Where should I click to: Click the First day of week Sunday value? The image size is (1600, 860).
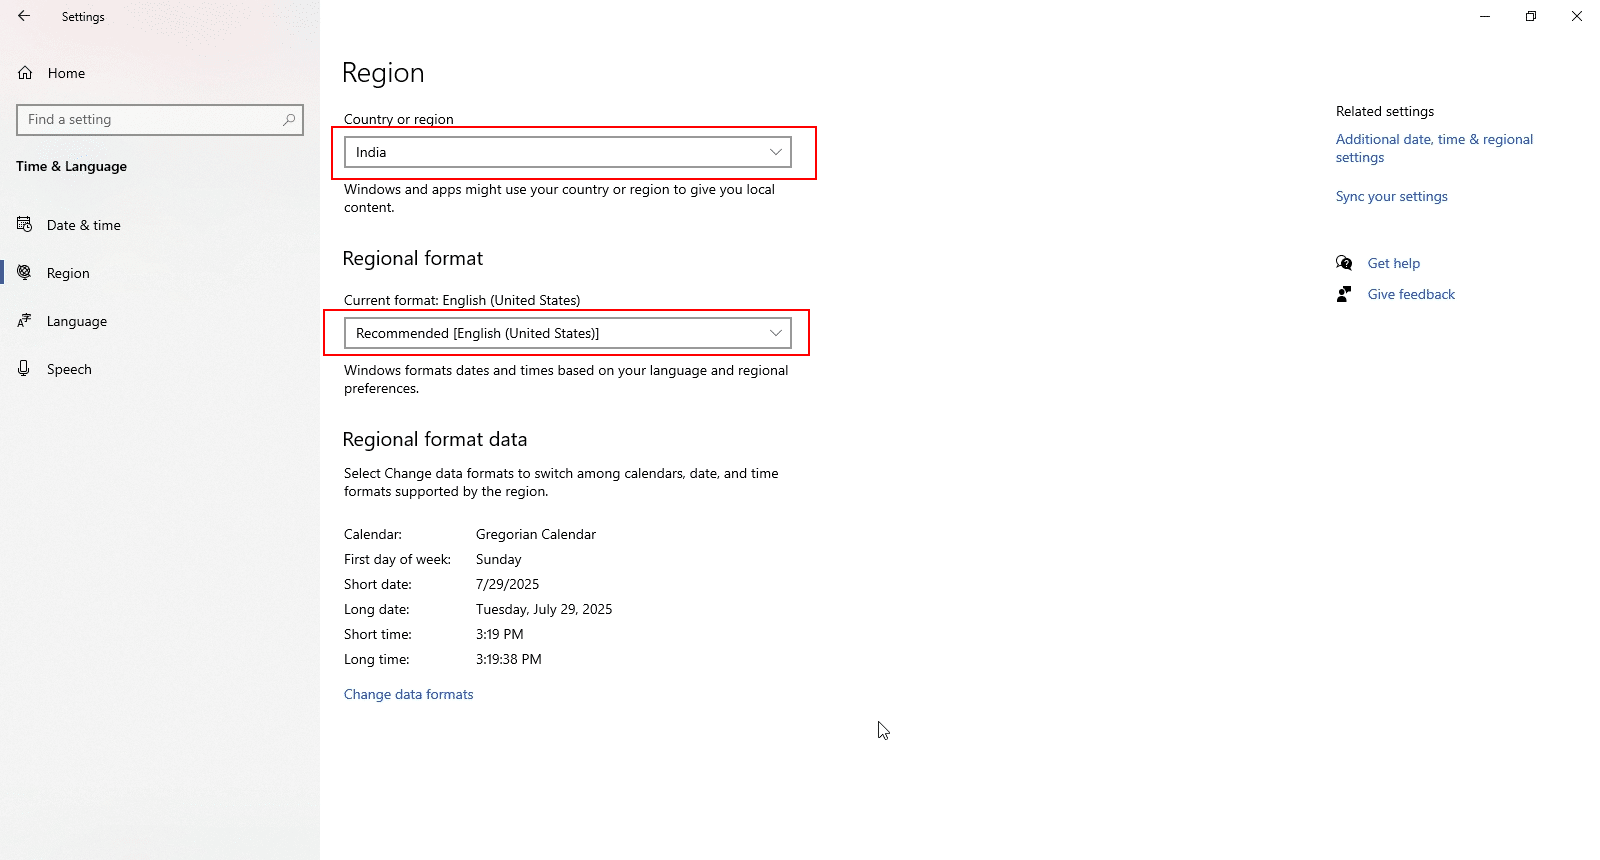tap(498, 559)
